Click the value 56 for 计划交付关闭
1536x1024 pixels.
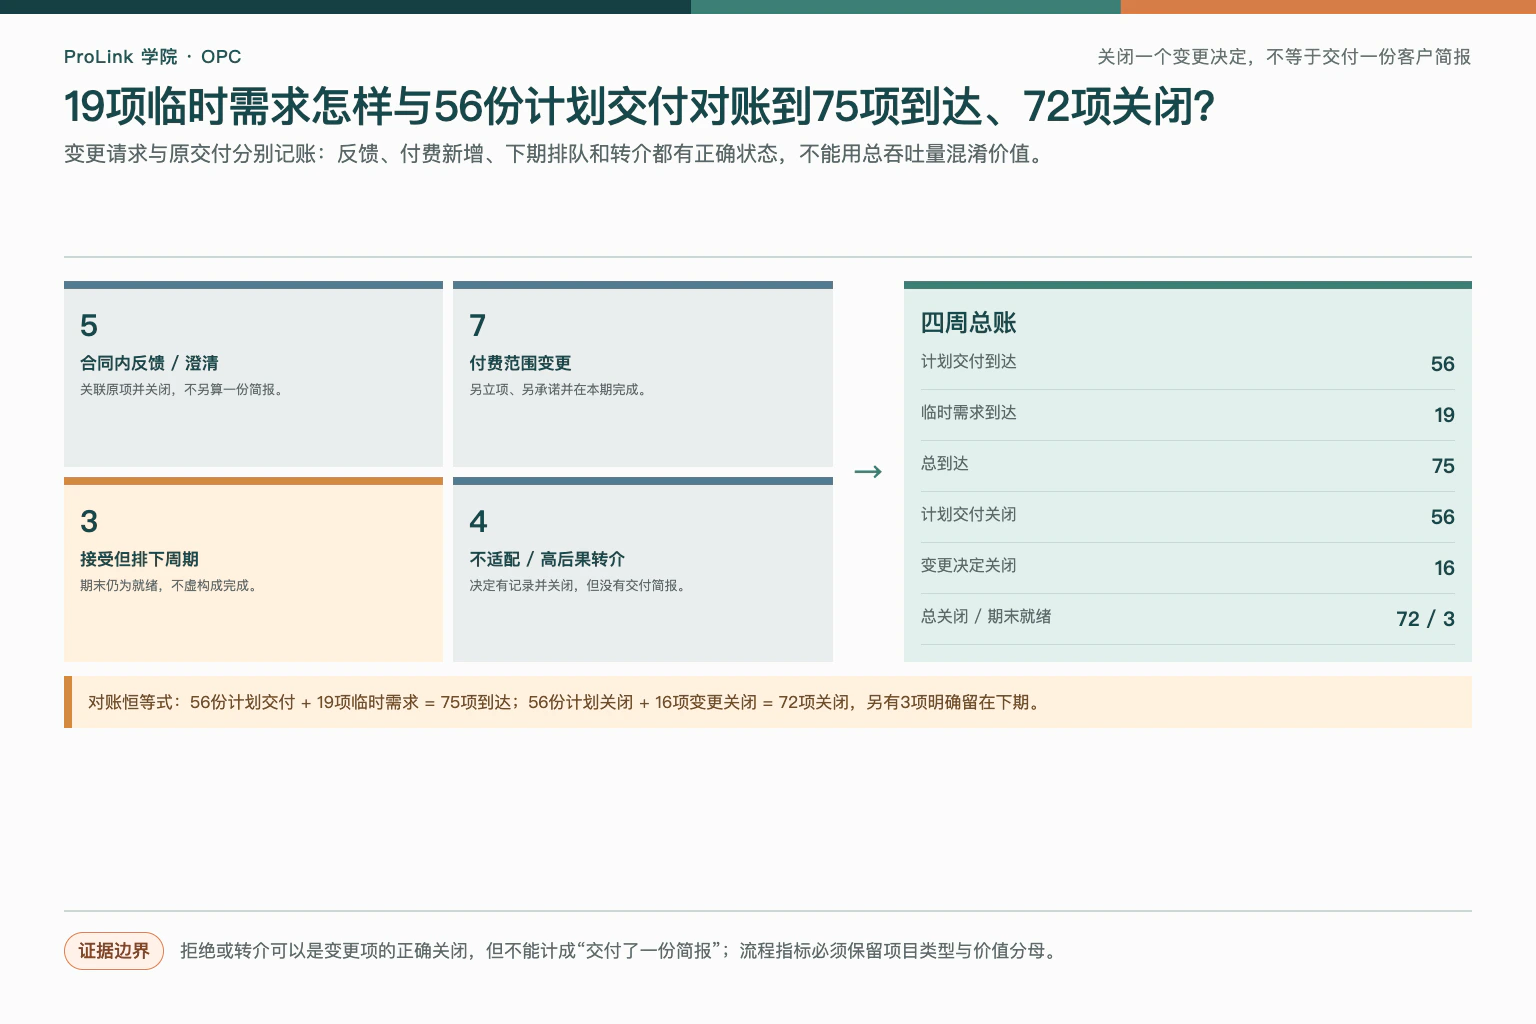(1442, 517)
